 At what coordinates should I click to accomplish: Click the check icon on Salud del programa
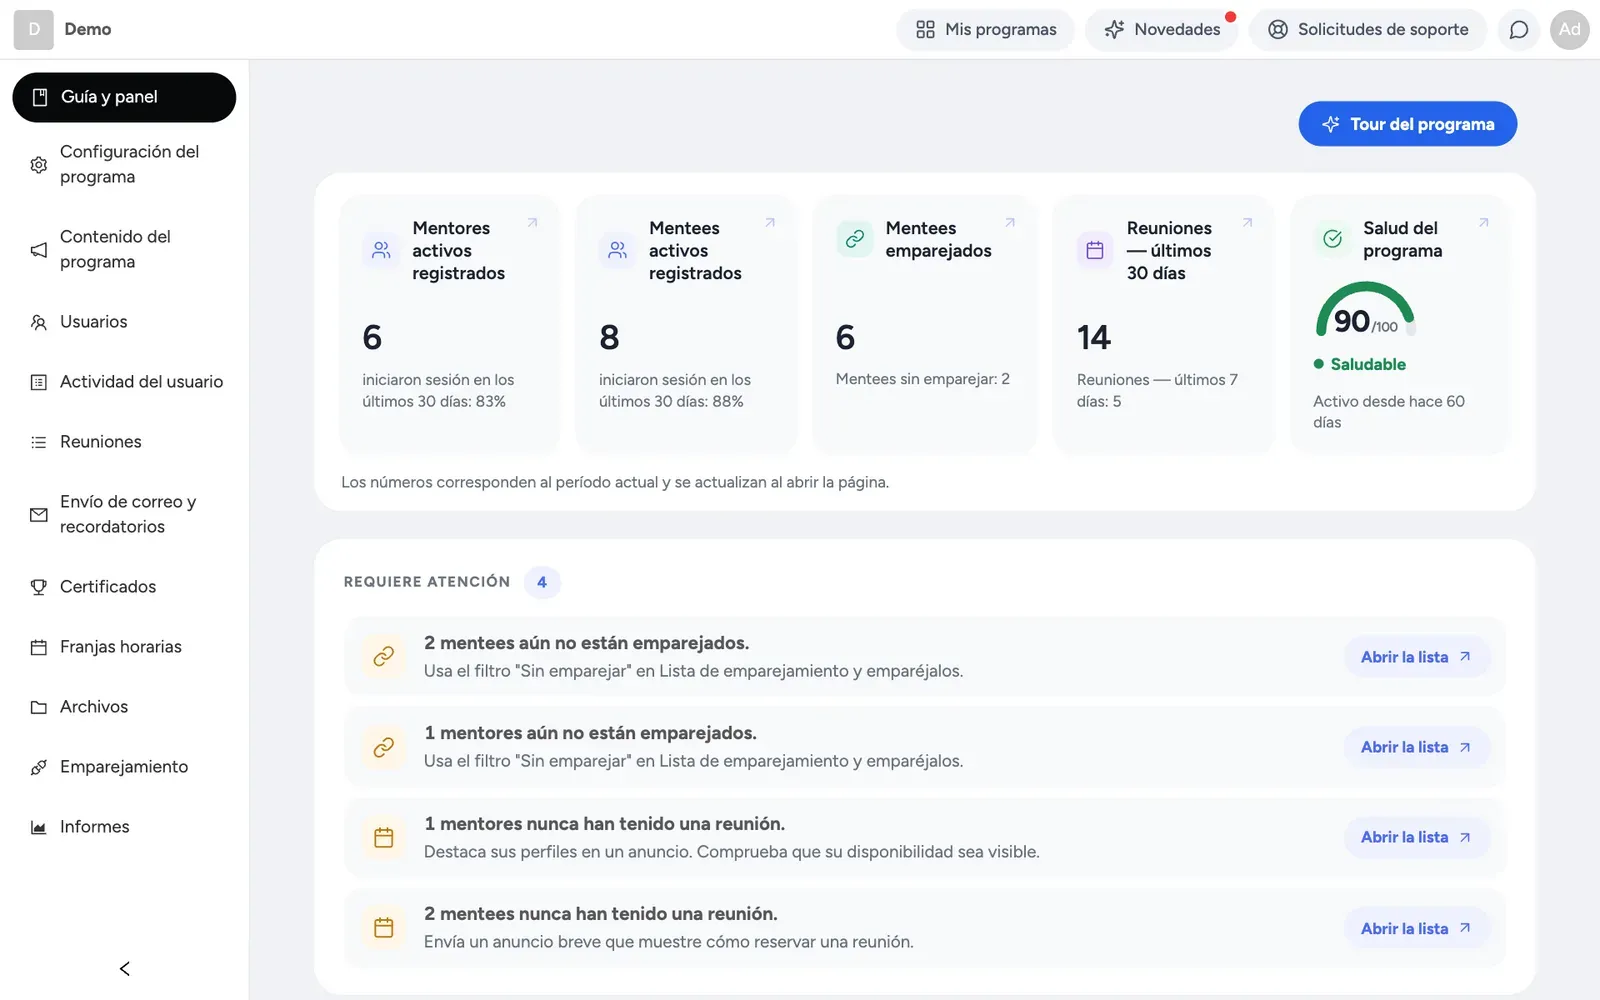1332,239
